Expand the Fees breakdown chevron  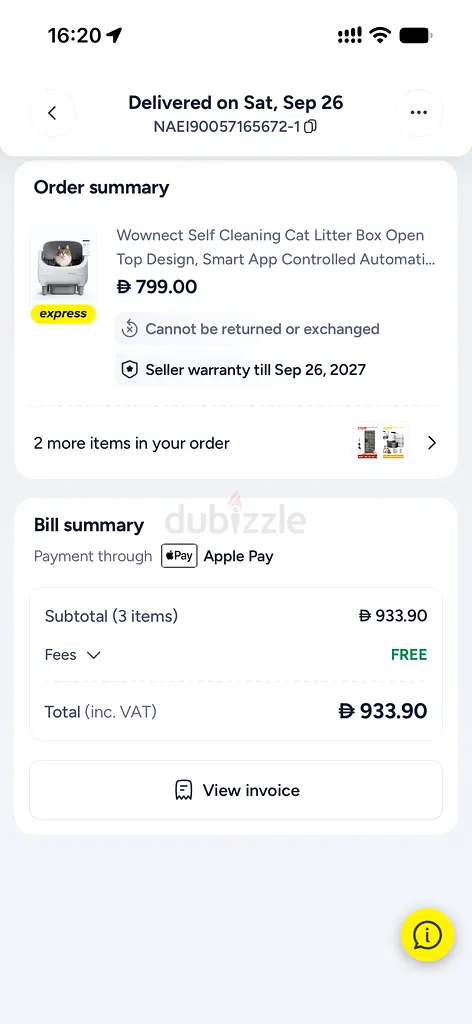[x=94, y=655]
